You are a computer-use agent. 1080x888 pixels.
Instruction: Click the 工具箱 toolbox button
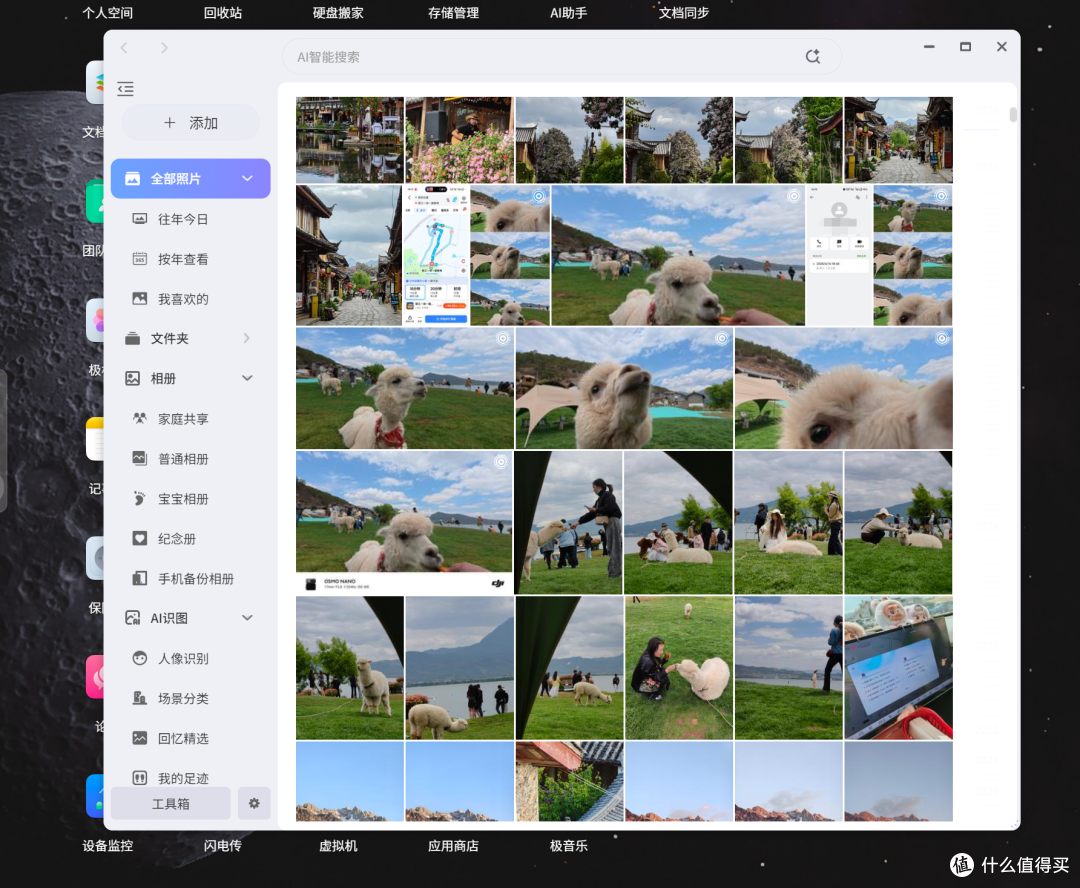pyautogui.click(x=171, y=804)
